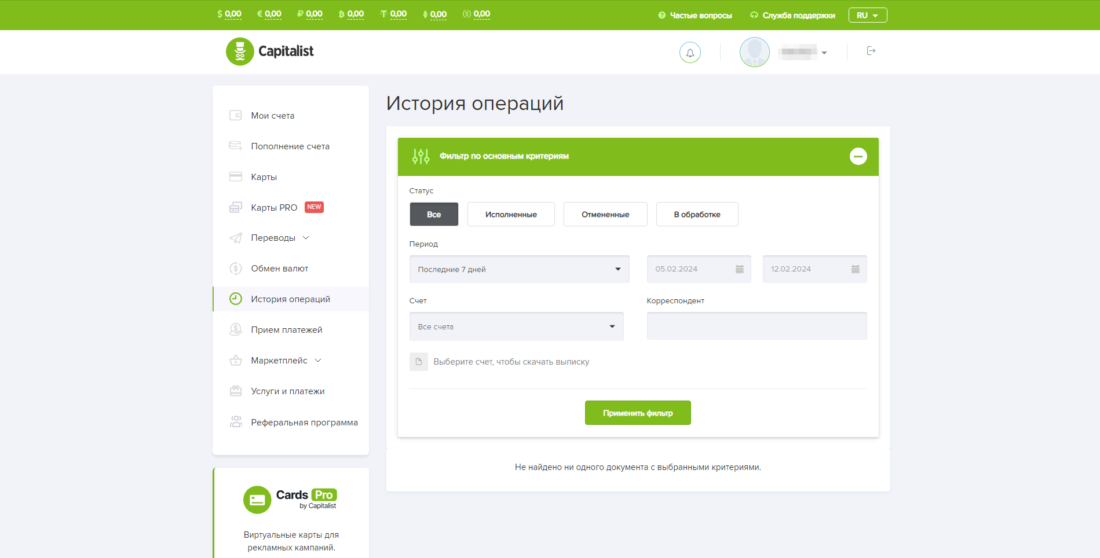The image size is (1100, 558).
Task: Go to 'Обмен валют' in sidebar
Action: (x=279, y=268)
